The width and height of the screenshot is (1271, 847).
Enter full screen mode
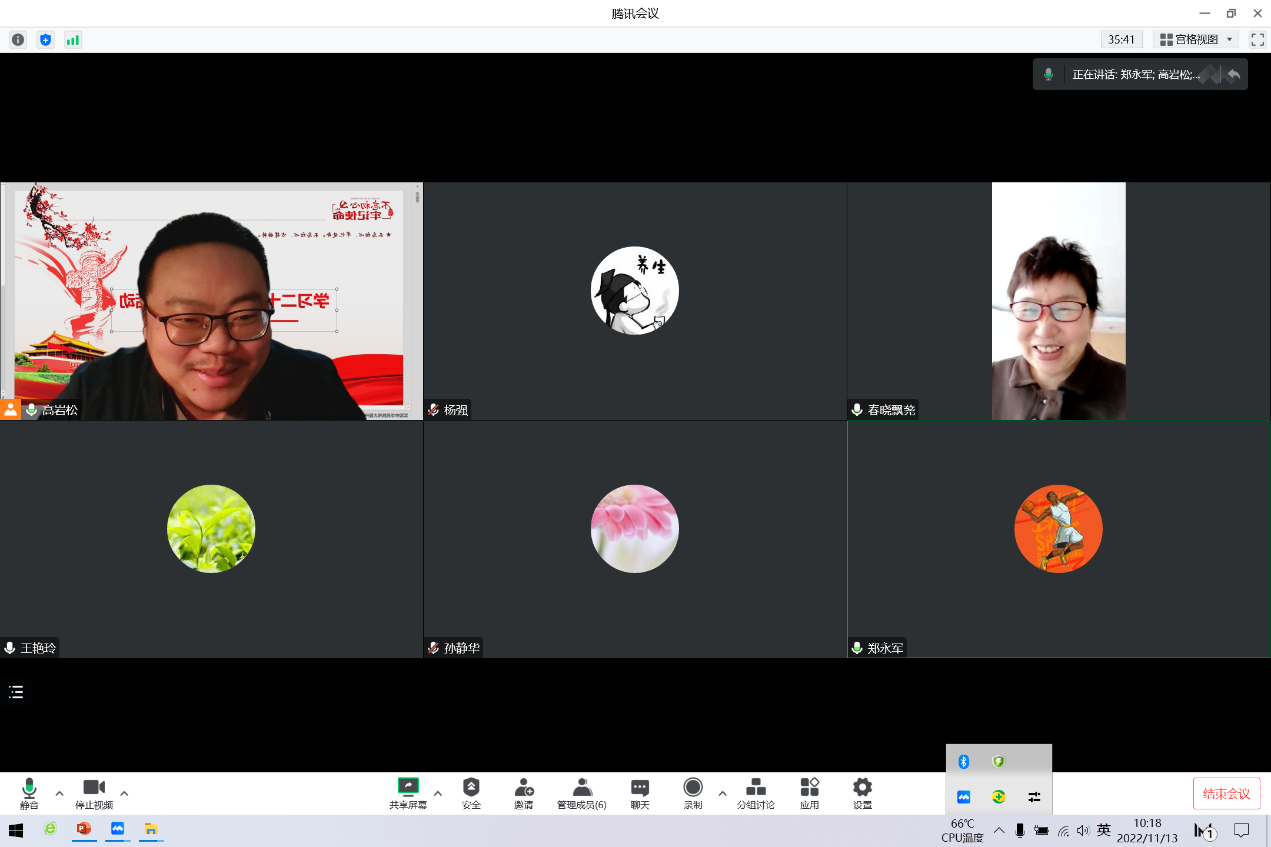tap(1257, 40)
